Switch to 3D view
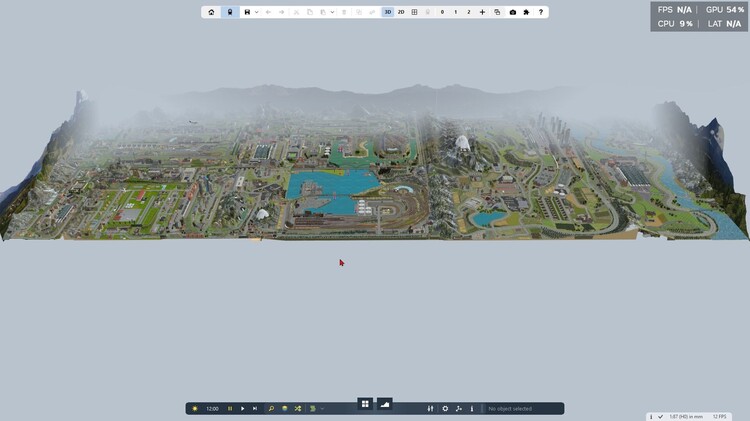750x421 pixels. [x=388, y=12]
